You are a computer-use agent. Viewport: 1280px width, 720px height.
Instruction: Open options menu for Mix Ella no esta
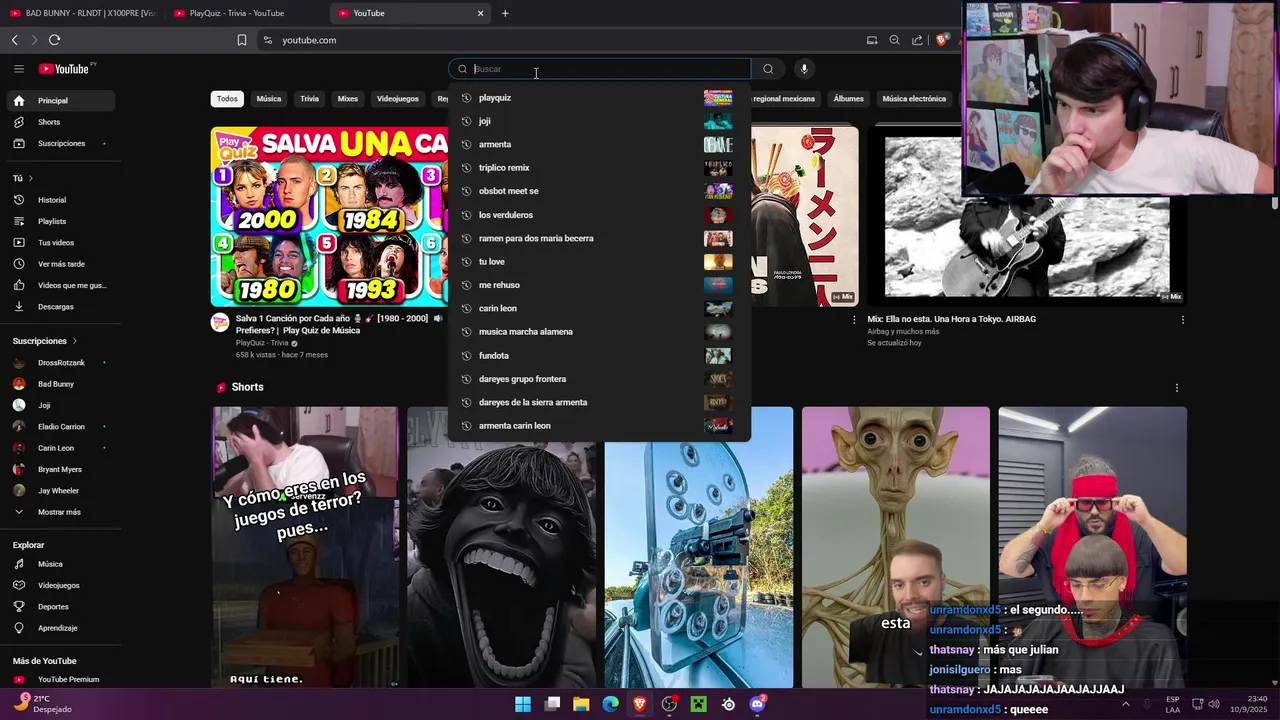tap(1183, 320)
